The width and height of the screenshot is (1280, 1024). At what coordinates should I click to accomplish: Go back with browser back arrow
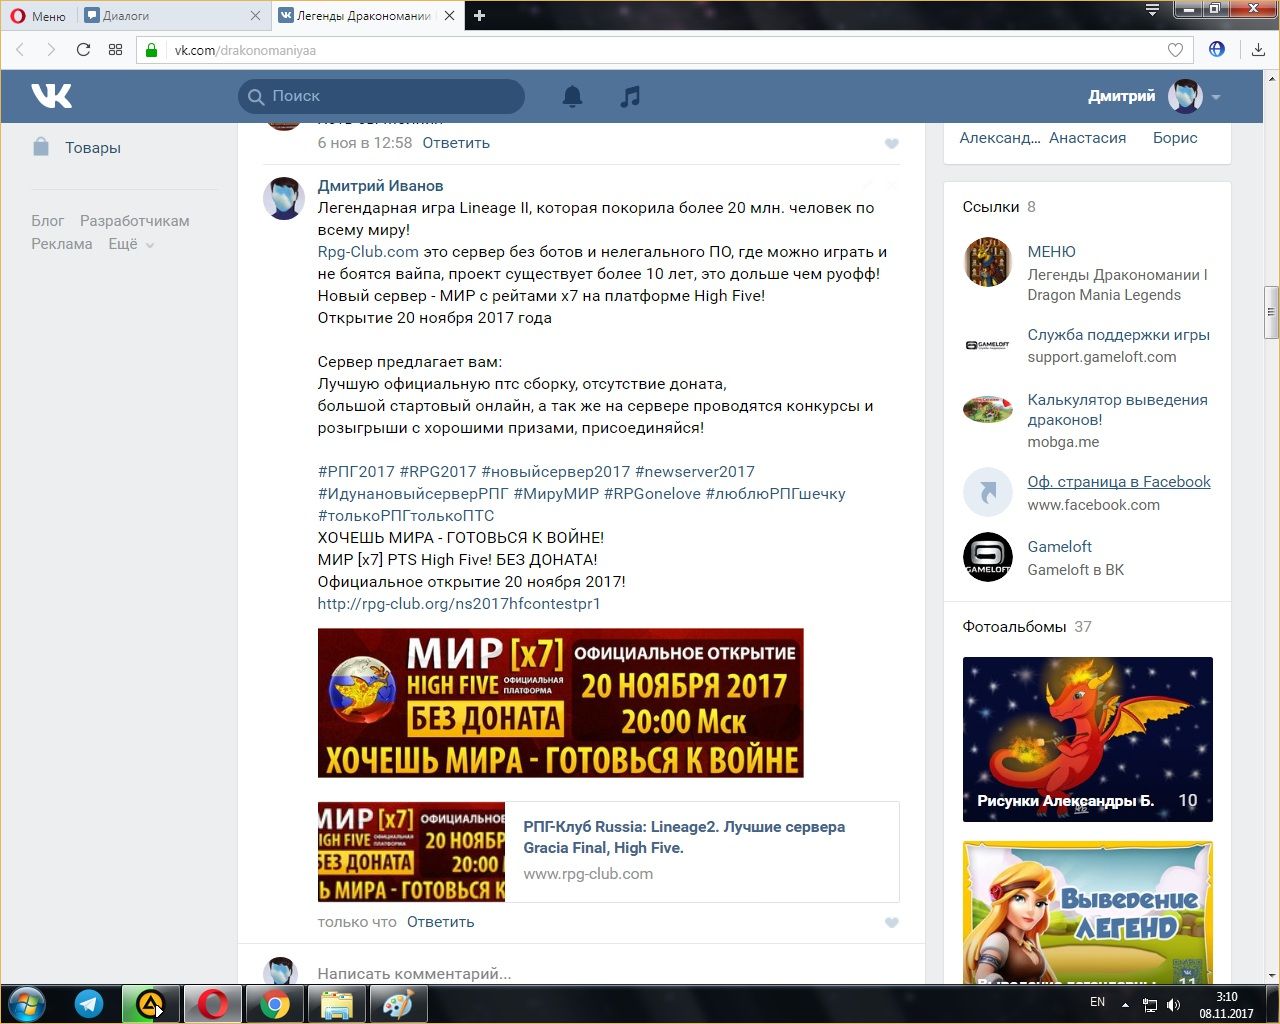[20, 50]
